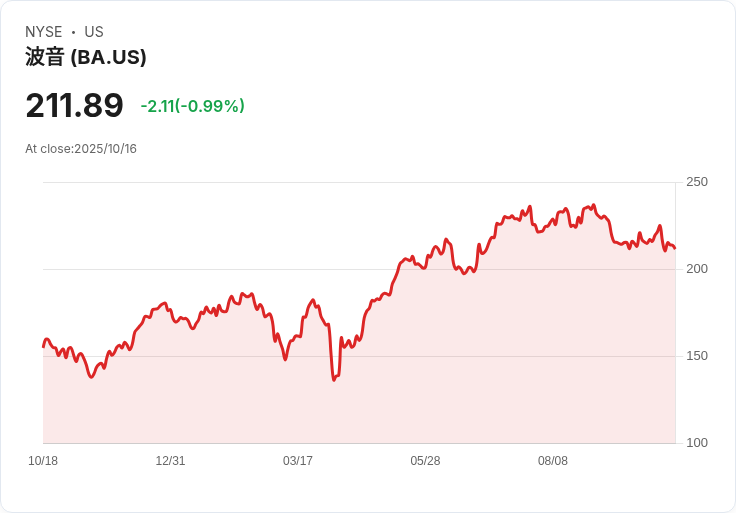Image resolution: width=736 pixels, height=513 pixels.
Task: Click the current price 211.89
Action: (x=74, y=106)
